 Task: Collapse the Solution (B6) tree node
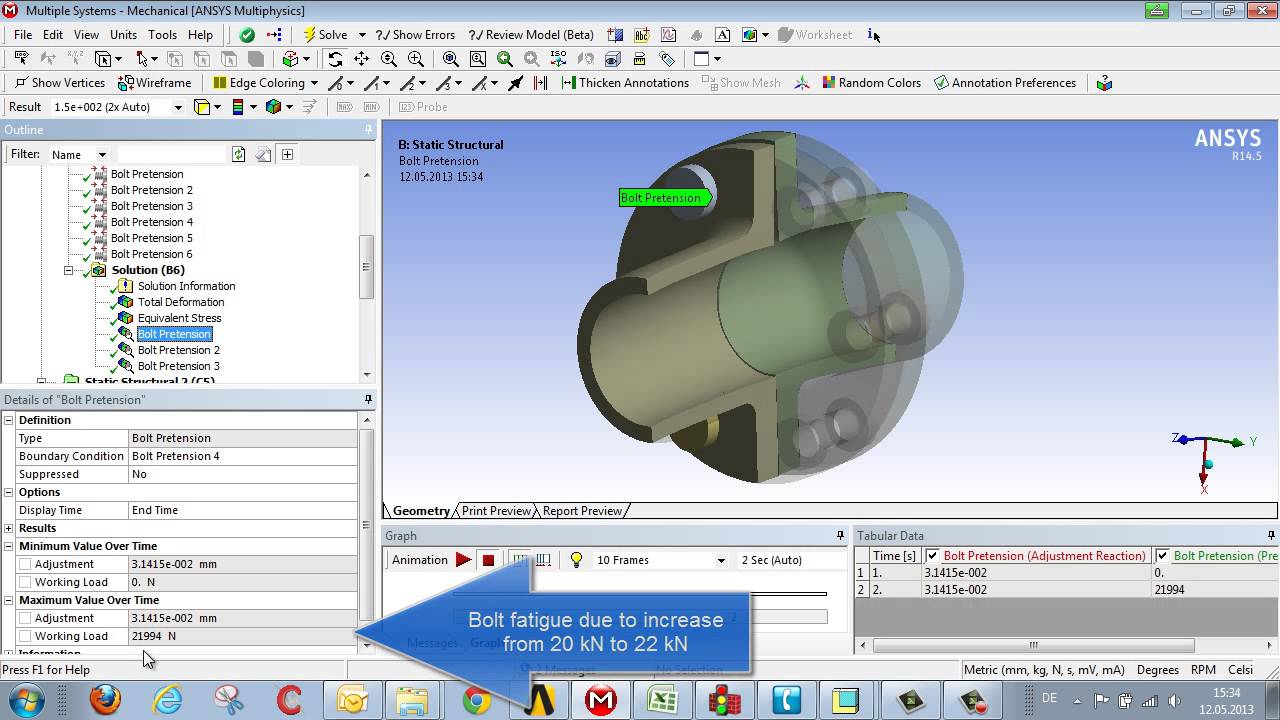point(69,270)
